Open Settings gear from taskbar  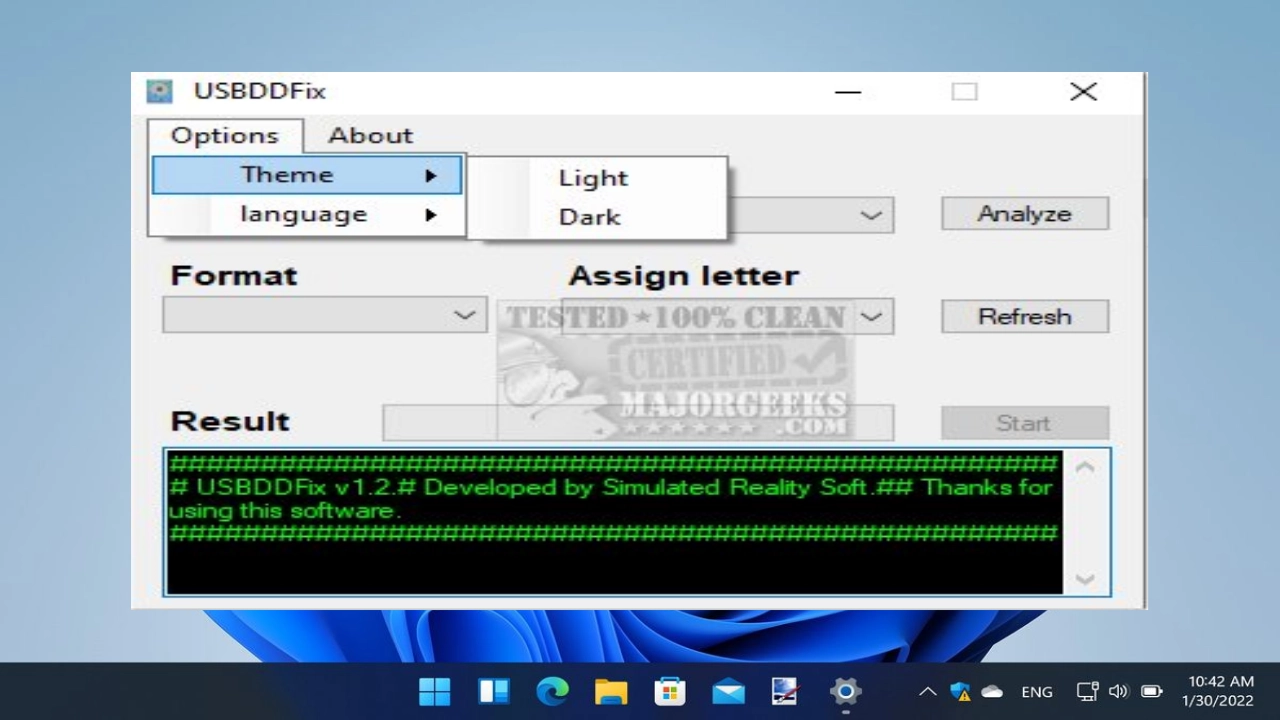coord(845,691)
